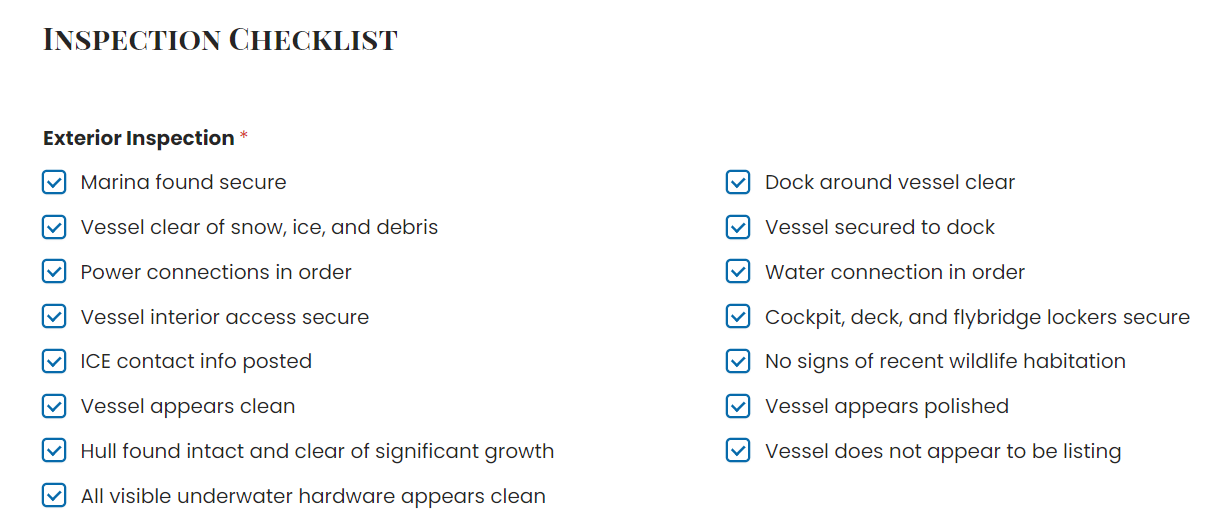This screenshot has width=1207, height=528.
Task: Toggle the Vessel appears polished checkbox
Action: (738, 406)
